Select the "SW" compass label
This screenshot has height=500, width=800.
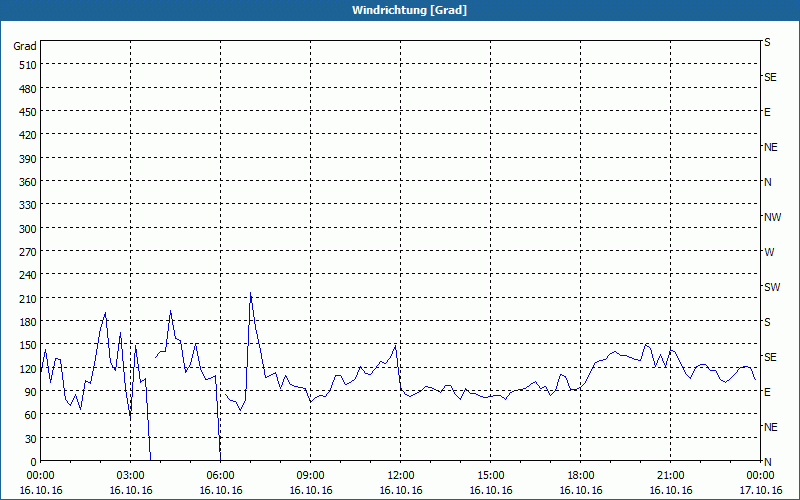(x=772, y=287)
